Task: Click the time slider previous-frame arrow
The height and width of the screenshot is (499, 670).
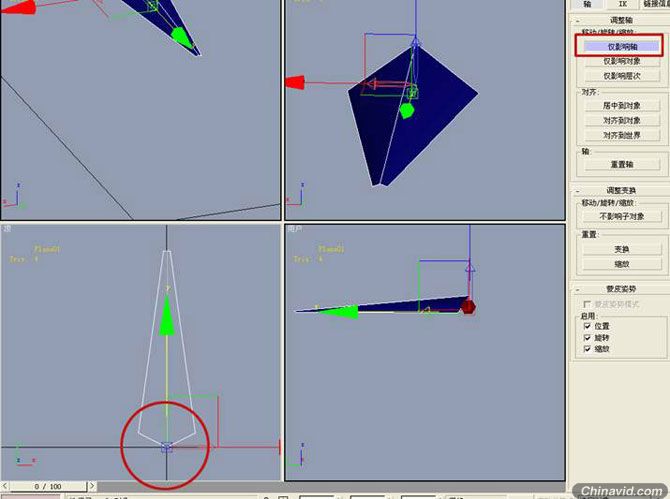Action: pyautogui.click(x=5, y=486)
